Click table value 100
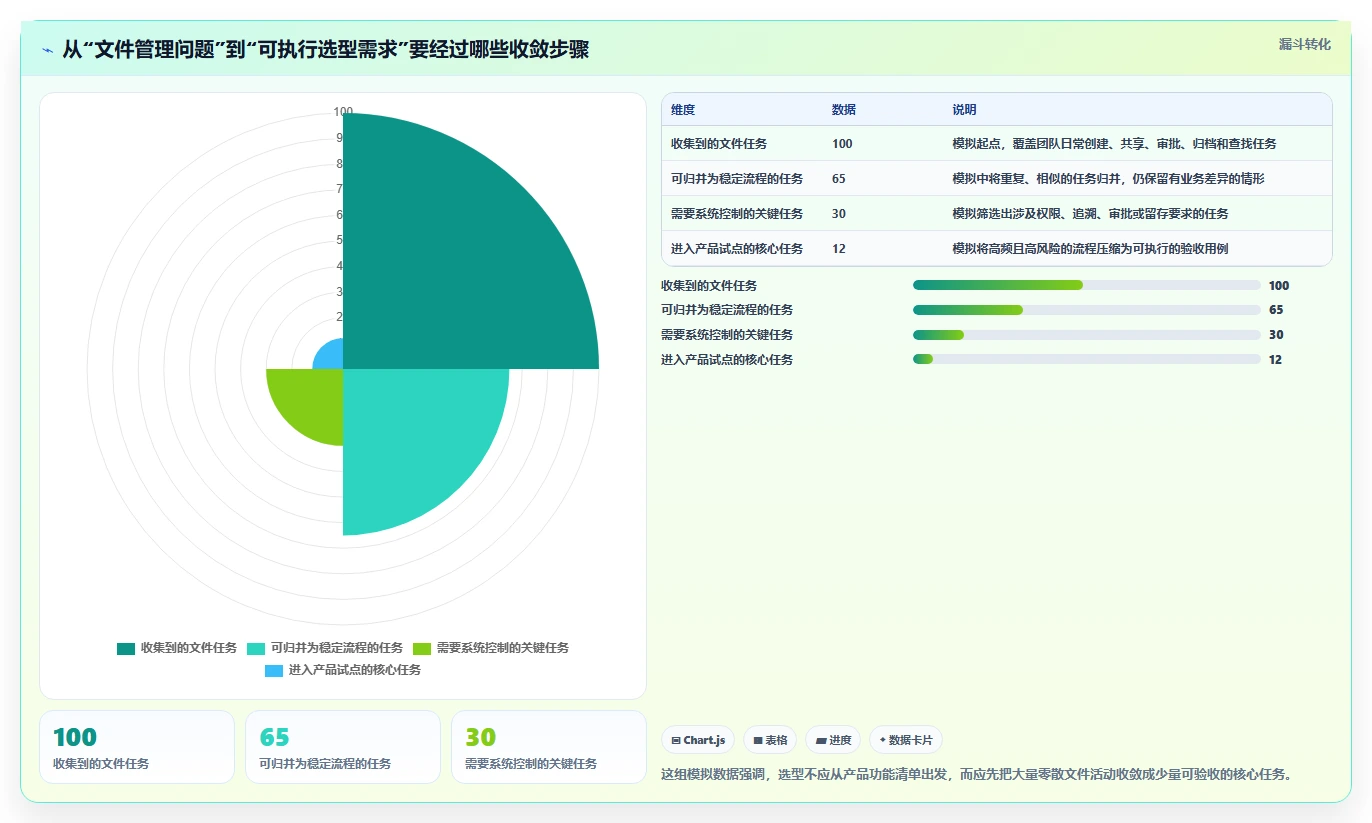The height and width of the screenshot is (823, 1372). 842,144
